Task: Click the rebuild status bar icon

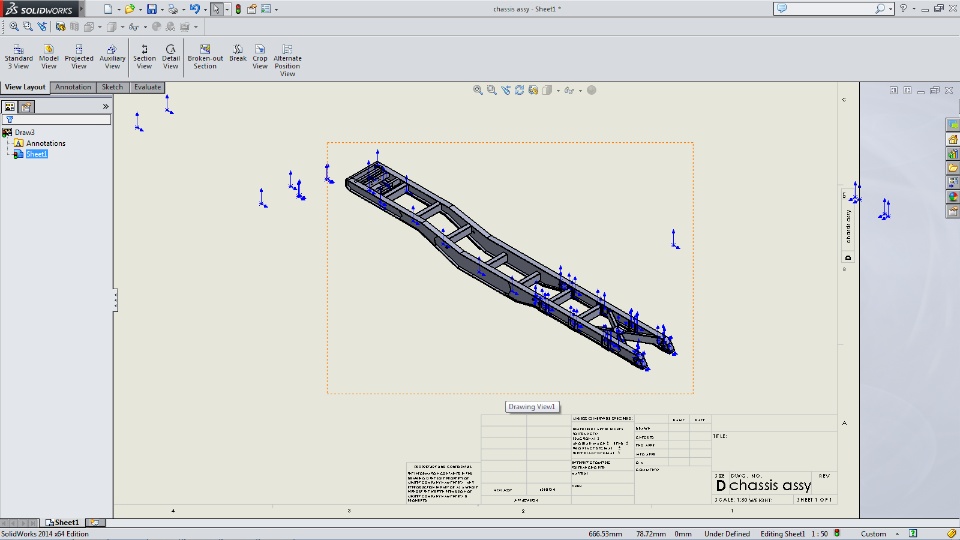Action: tap(837, 533)
